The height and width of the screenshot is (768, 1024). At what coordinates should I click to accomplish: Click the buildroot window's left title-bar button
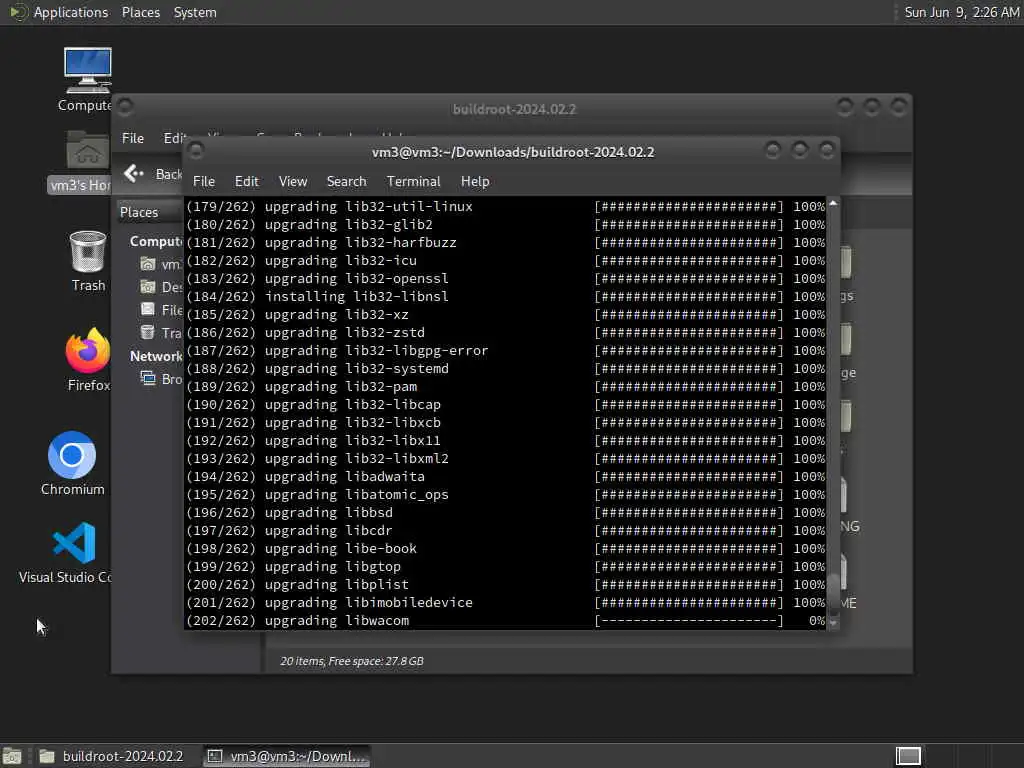pos(125,106)
